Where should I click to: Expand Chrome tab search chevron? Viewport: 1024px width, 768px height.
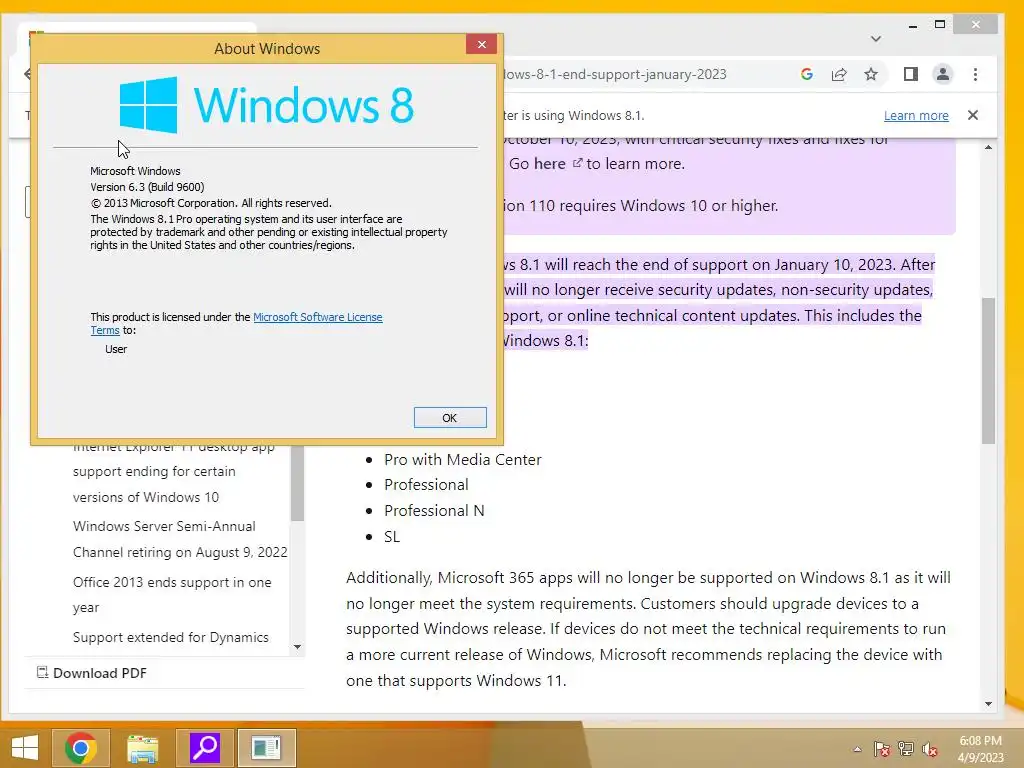tap(876, 39)
